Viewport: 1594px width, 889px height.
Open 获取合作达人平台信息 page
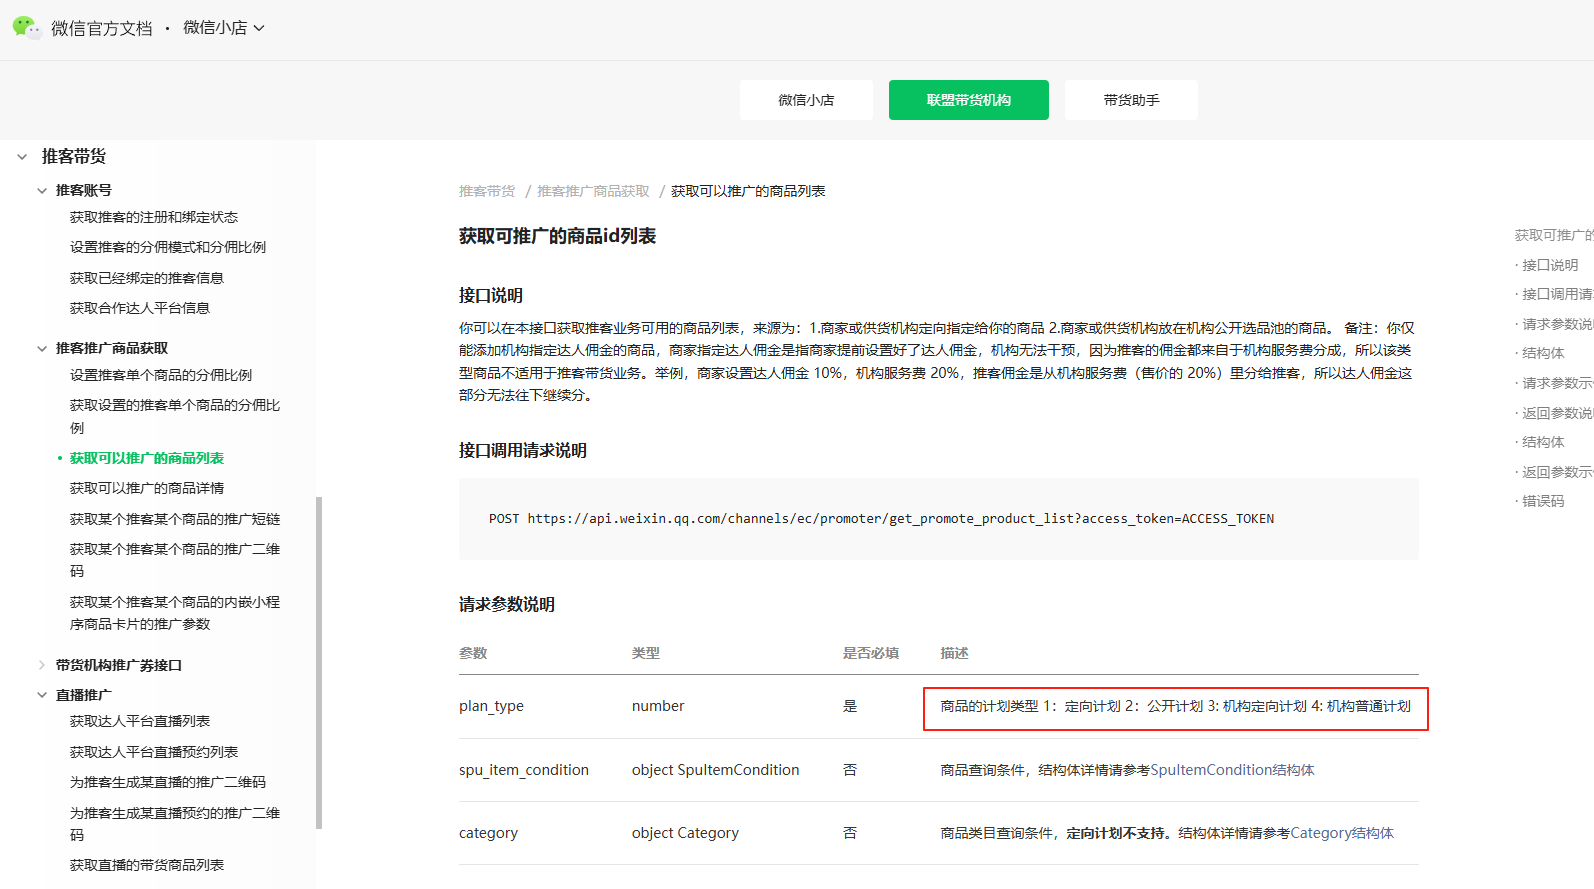[140, 308]
